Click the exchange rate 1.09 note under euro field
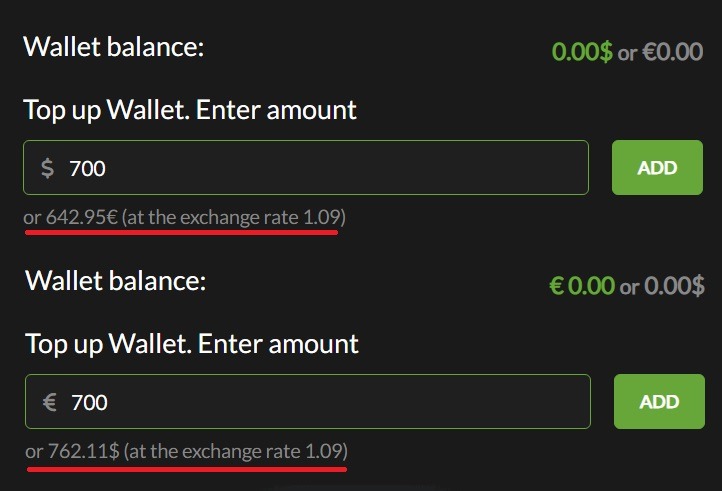This screenshot has height=491, width=722. 239,451
